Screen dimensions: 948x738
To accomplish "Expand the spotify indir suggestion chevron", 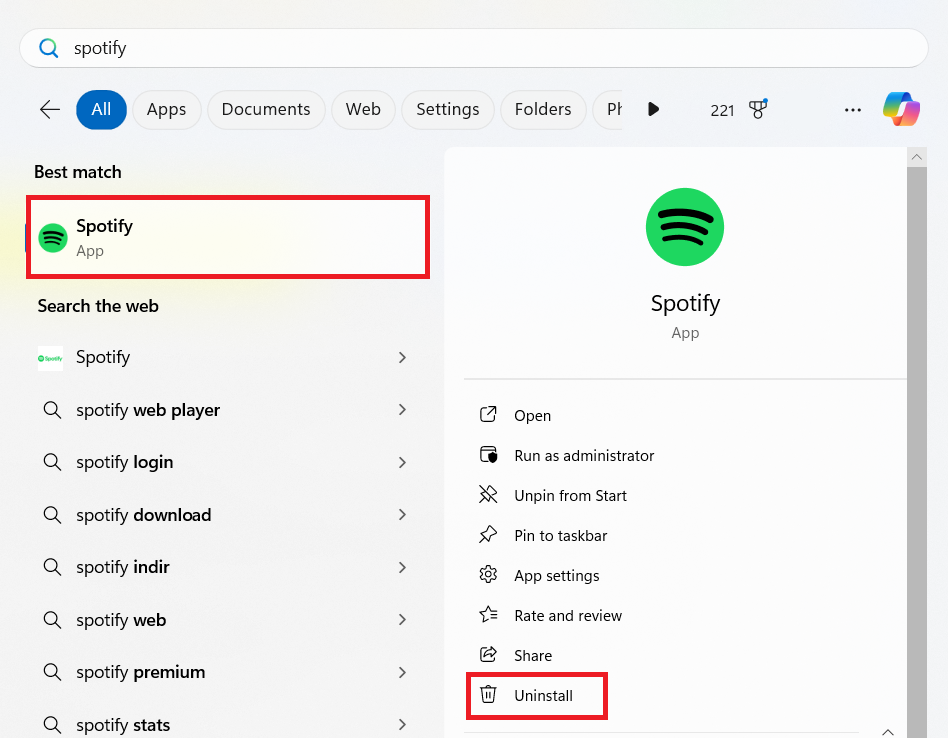I will pos(402,567).
